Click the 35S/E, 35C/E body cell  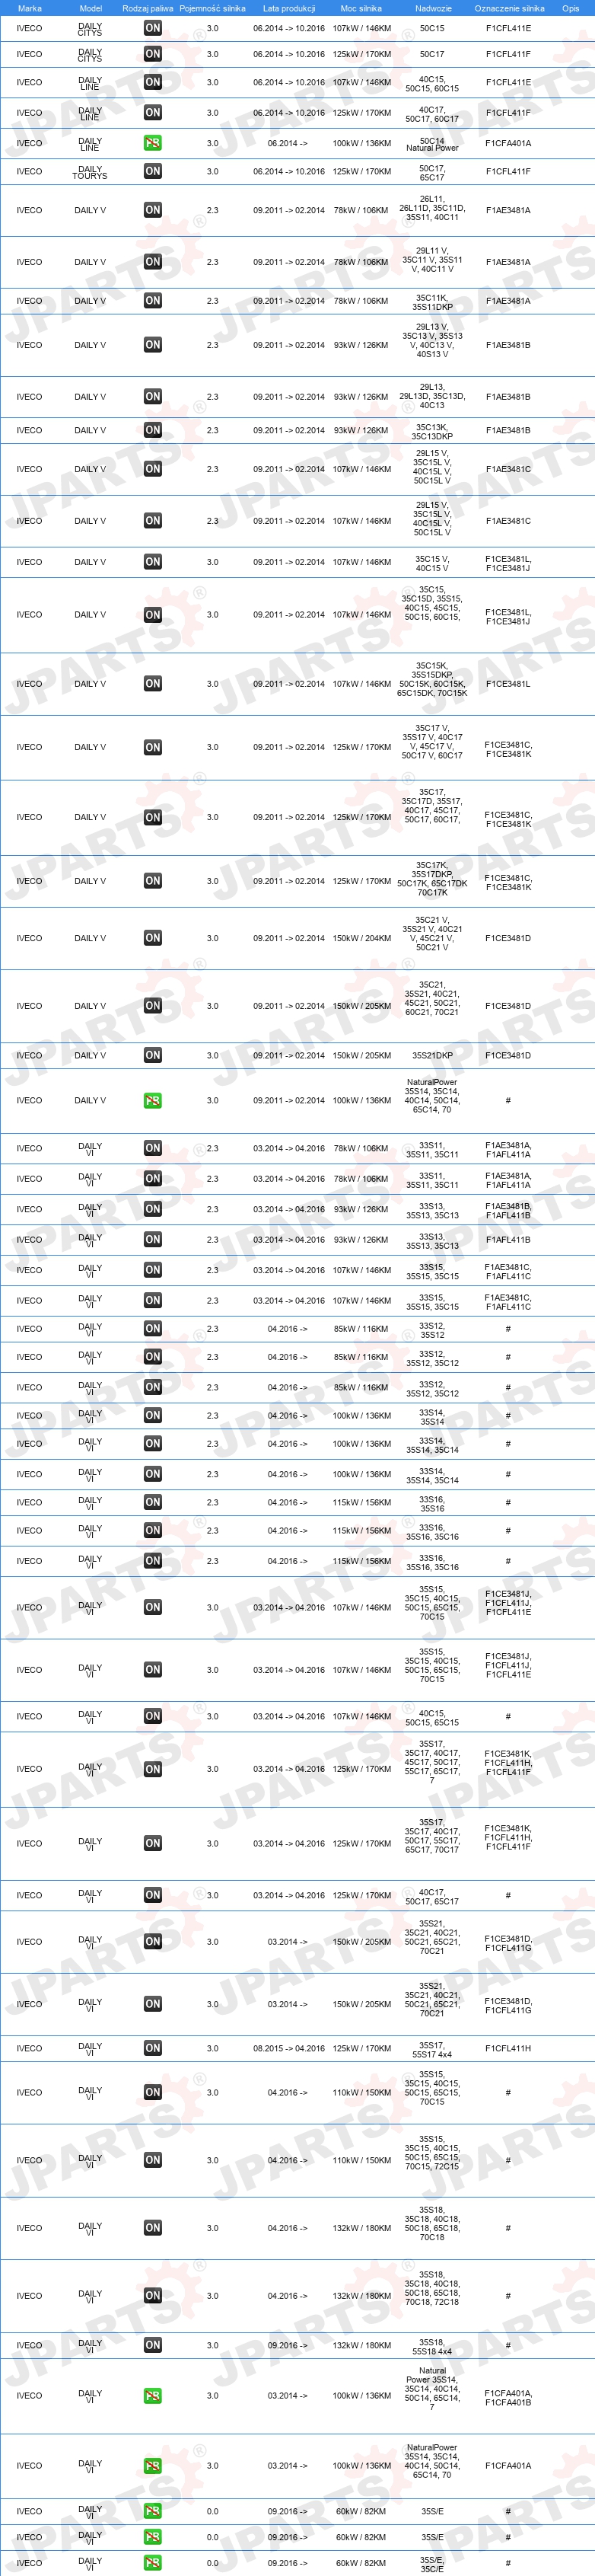tap(432, 2564)
